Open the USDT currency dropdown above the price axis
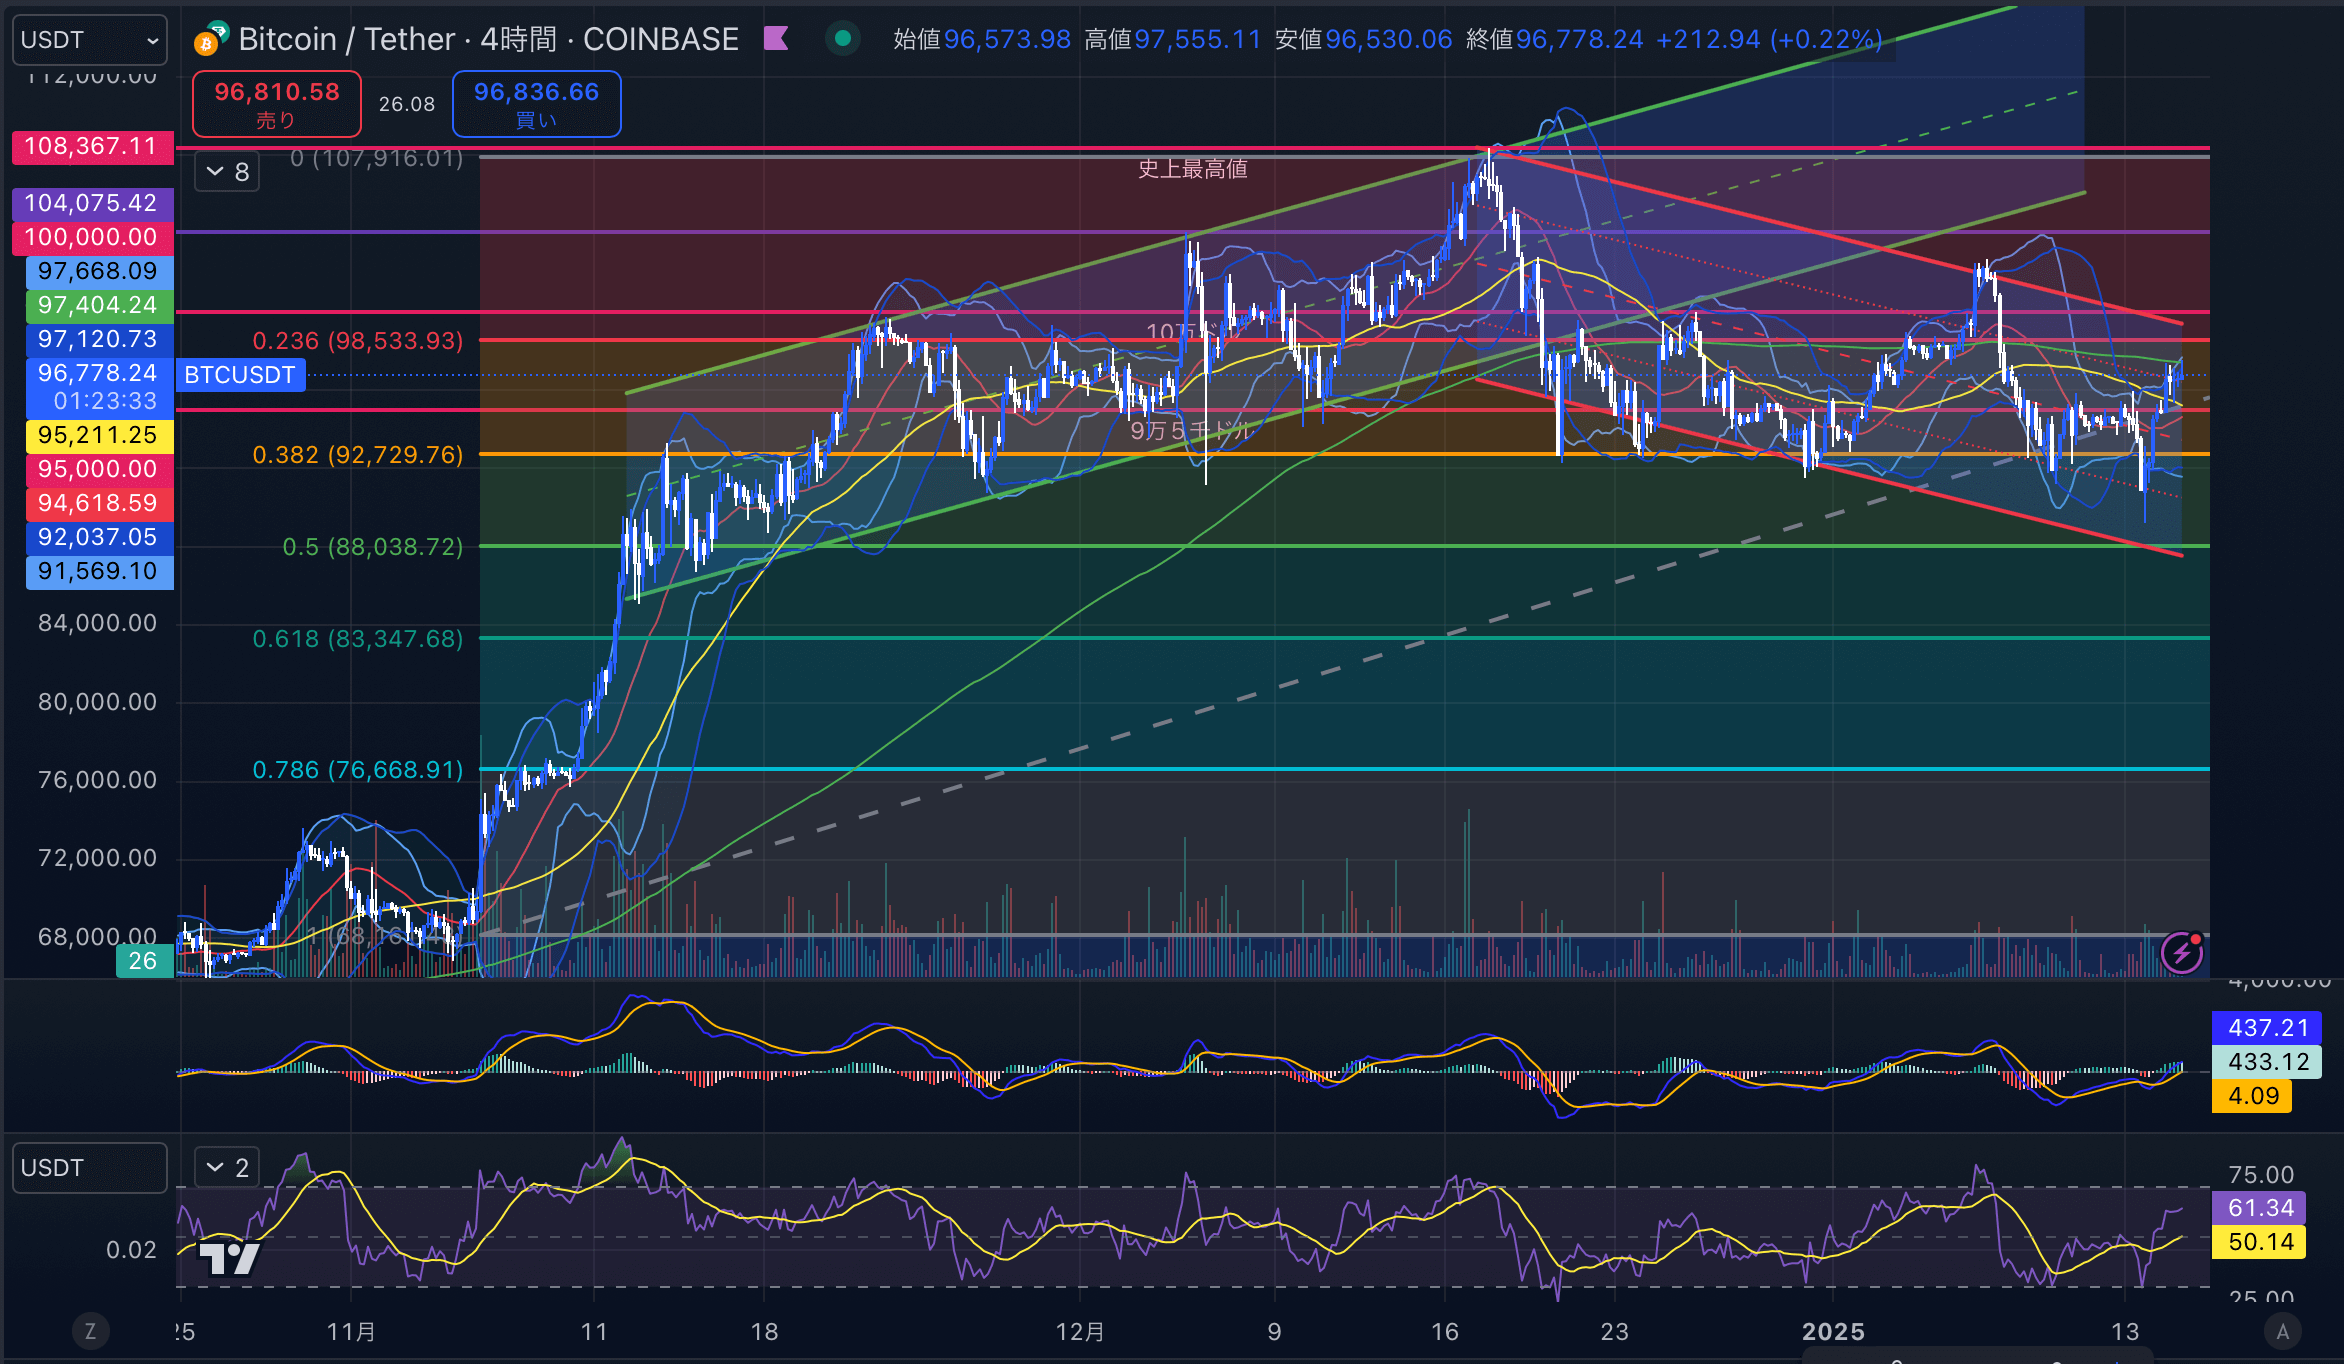 (x=89, y=40)
